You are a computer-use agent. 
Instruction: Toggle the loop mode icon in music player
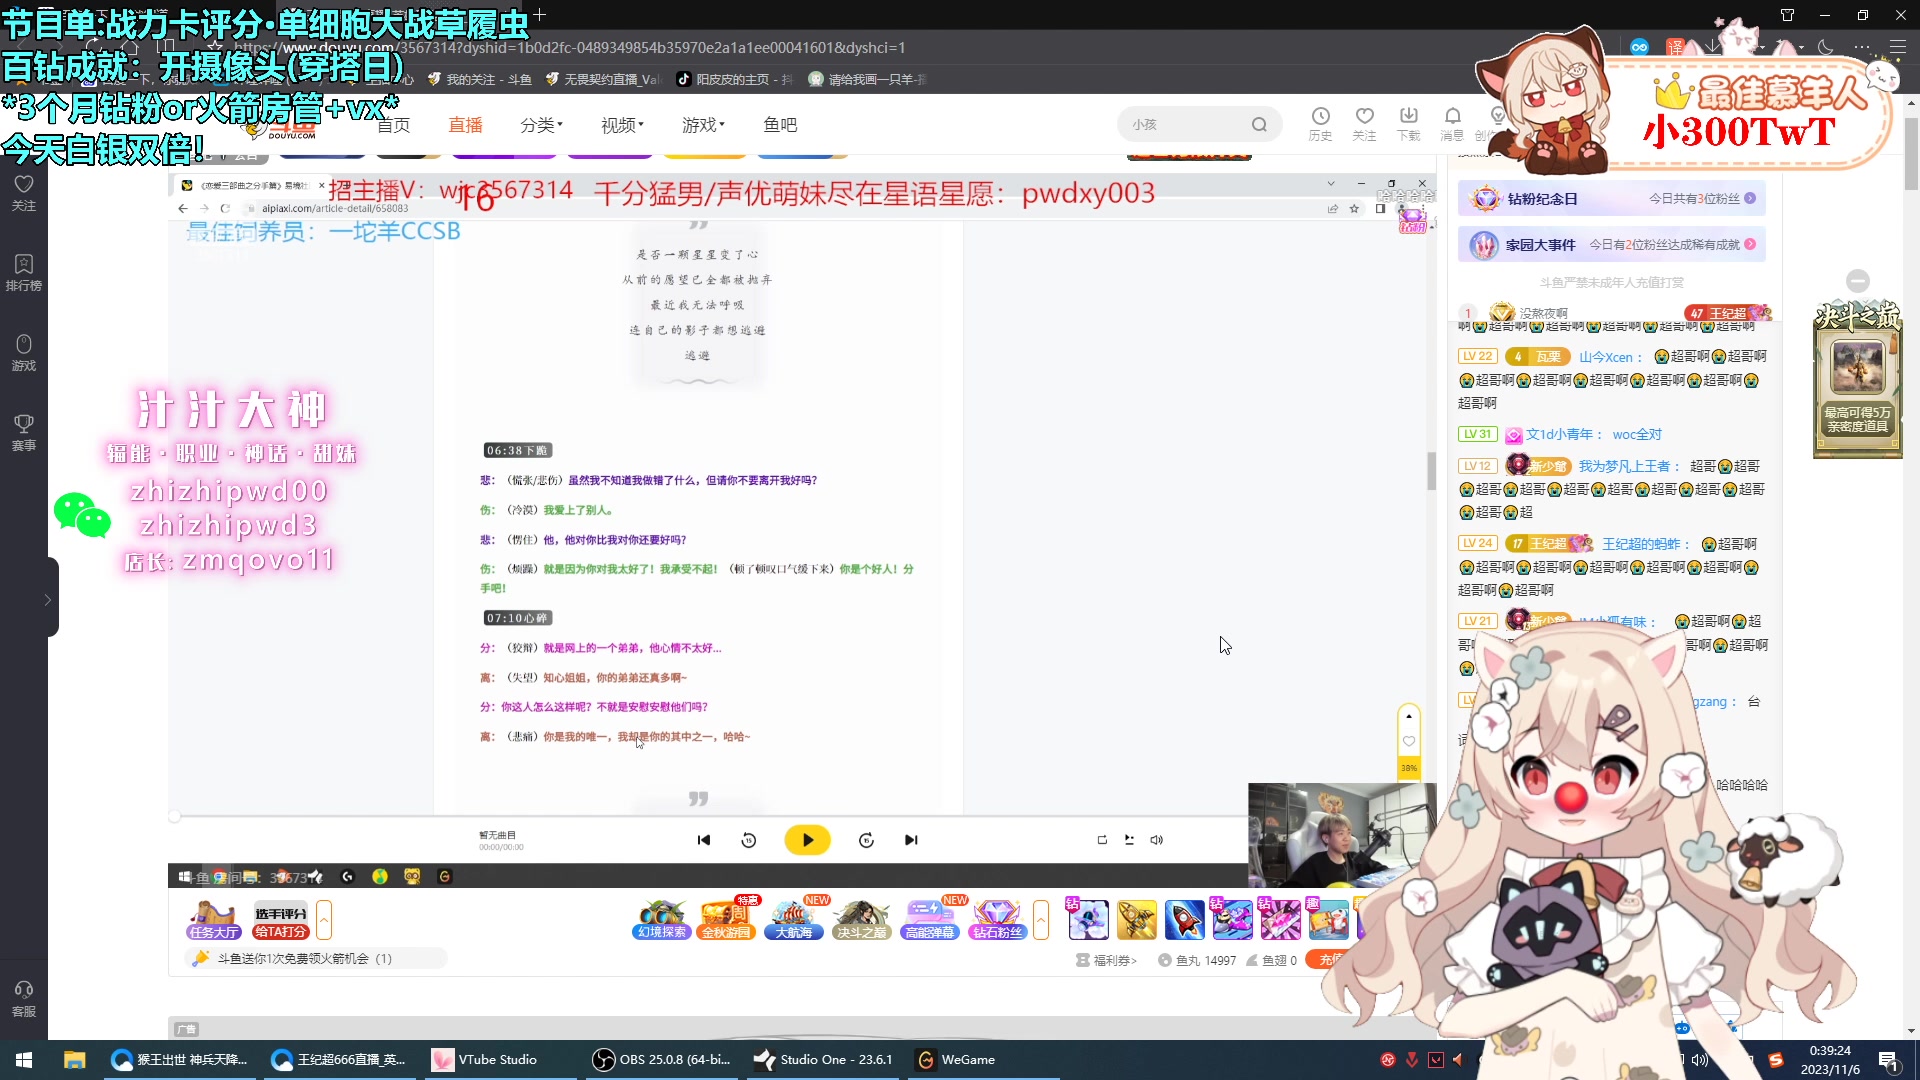[1102, 840]
